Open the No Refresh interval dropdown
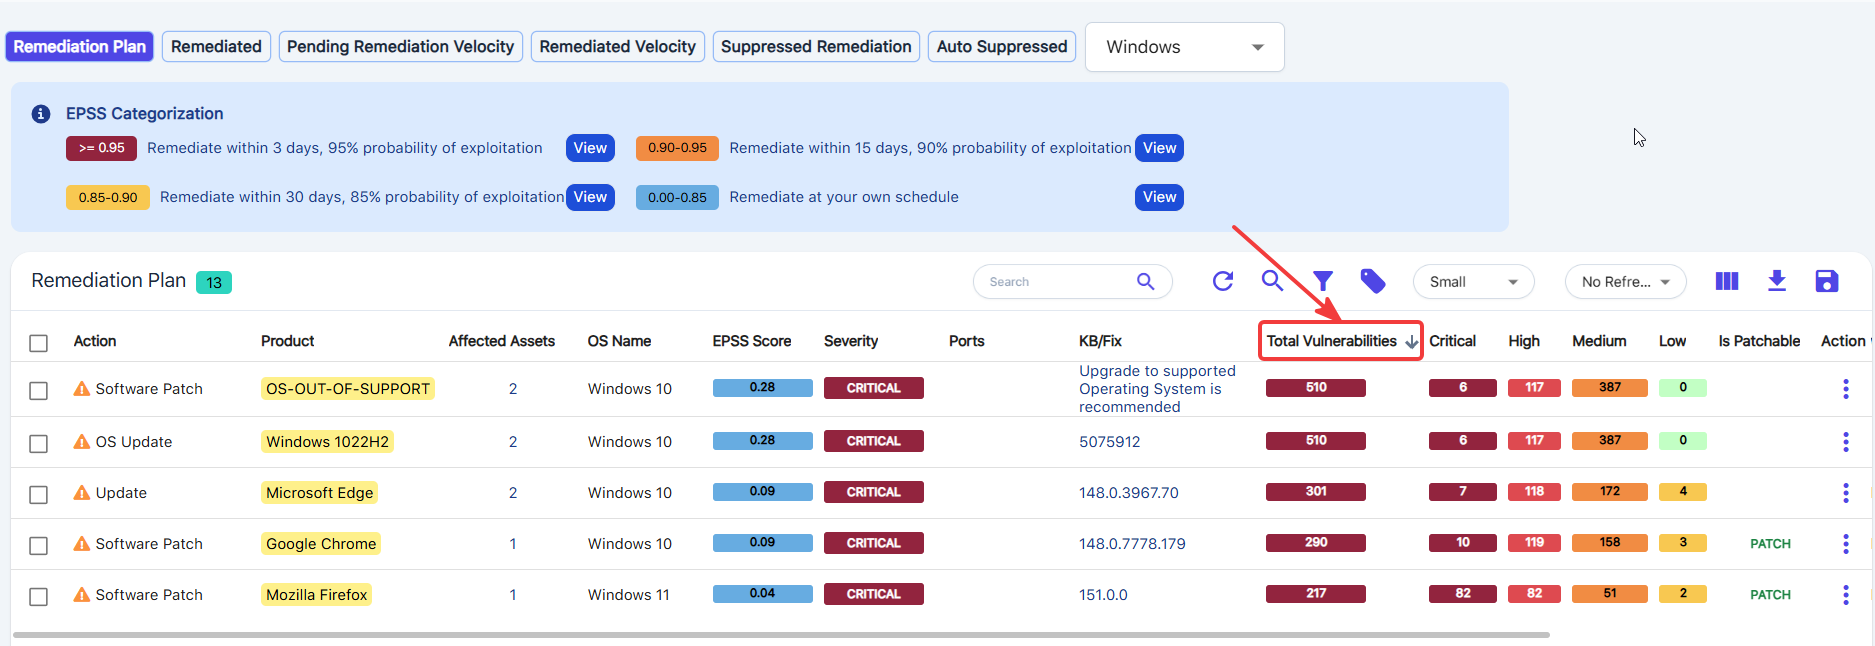This screenshot has height=646, width=1875. [1625, 282]
